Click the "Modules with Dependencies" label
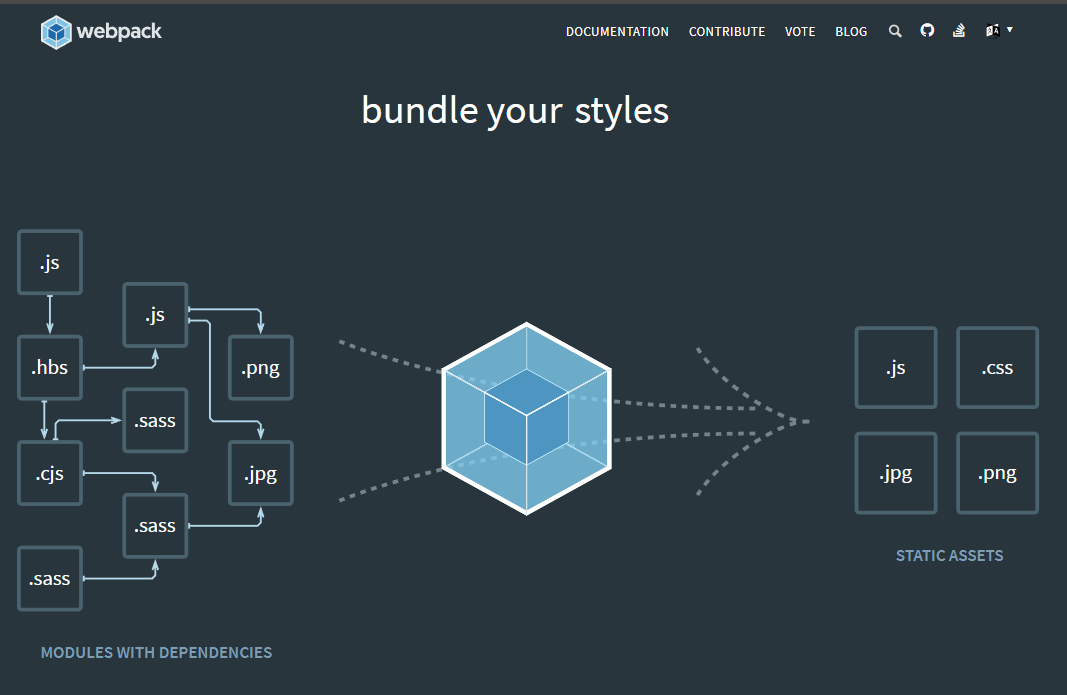Screen dimensions: 1067x695 click(x=156, y=652)
